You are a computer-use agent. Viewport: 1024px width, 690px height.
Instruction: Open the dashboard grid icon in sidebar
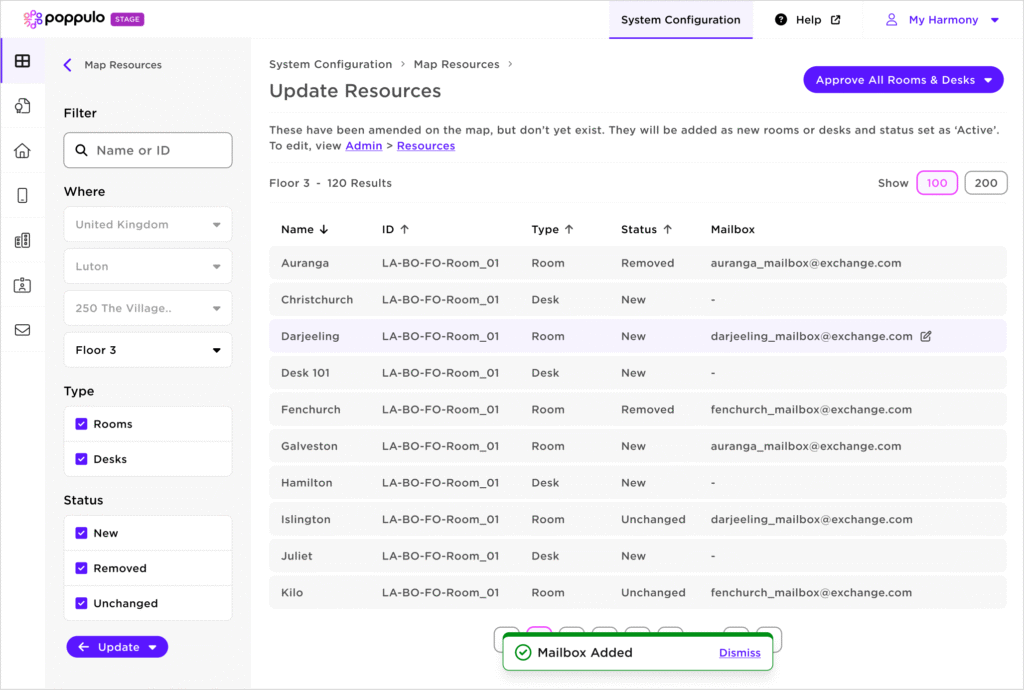click(x=22, y=61)
